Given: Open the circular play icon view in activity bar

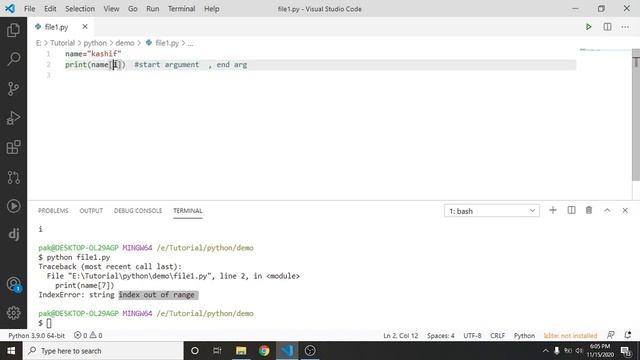Looking at the screenshot, I should point(13,206).
